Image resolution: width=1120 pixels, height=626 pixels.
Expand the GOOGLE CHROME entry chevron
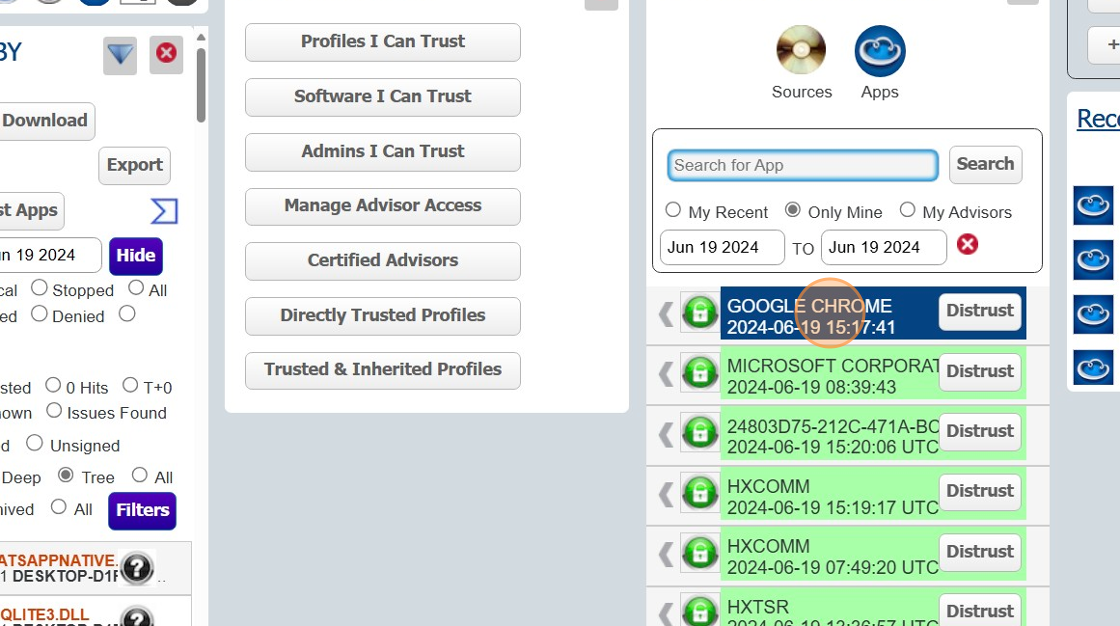point(664,313)
